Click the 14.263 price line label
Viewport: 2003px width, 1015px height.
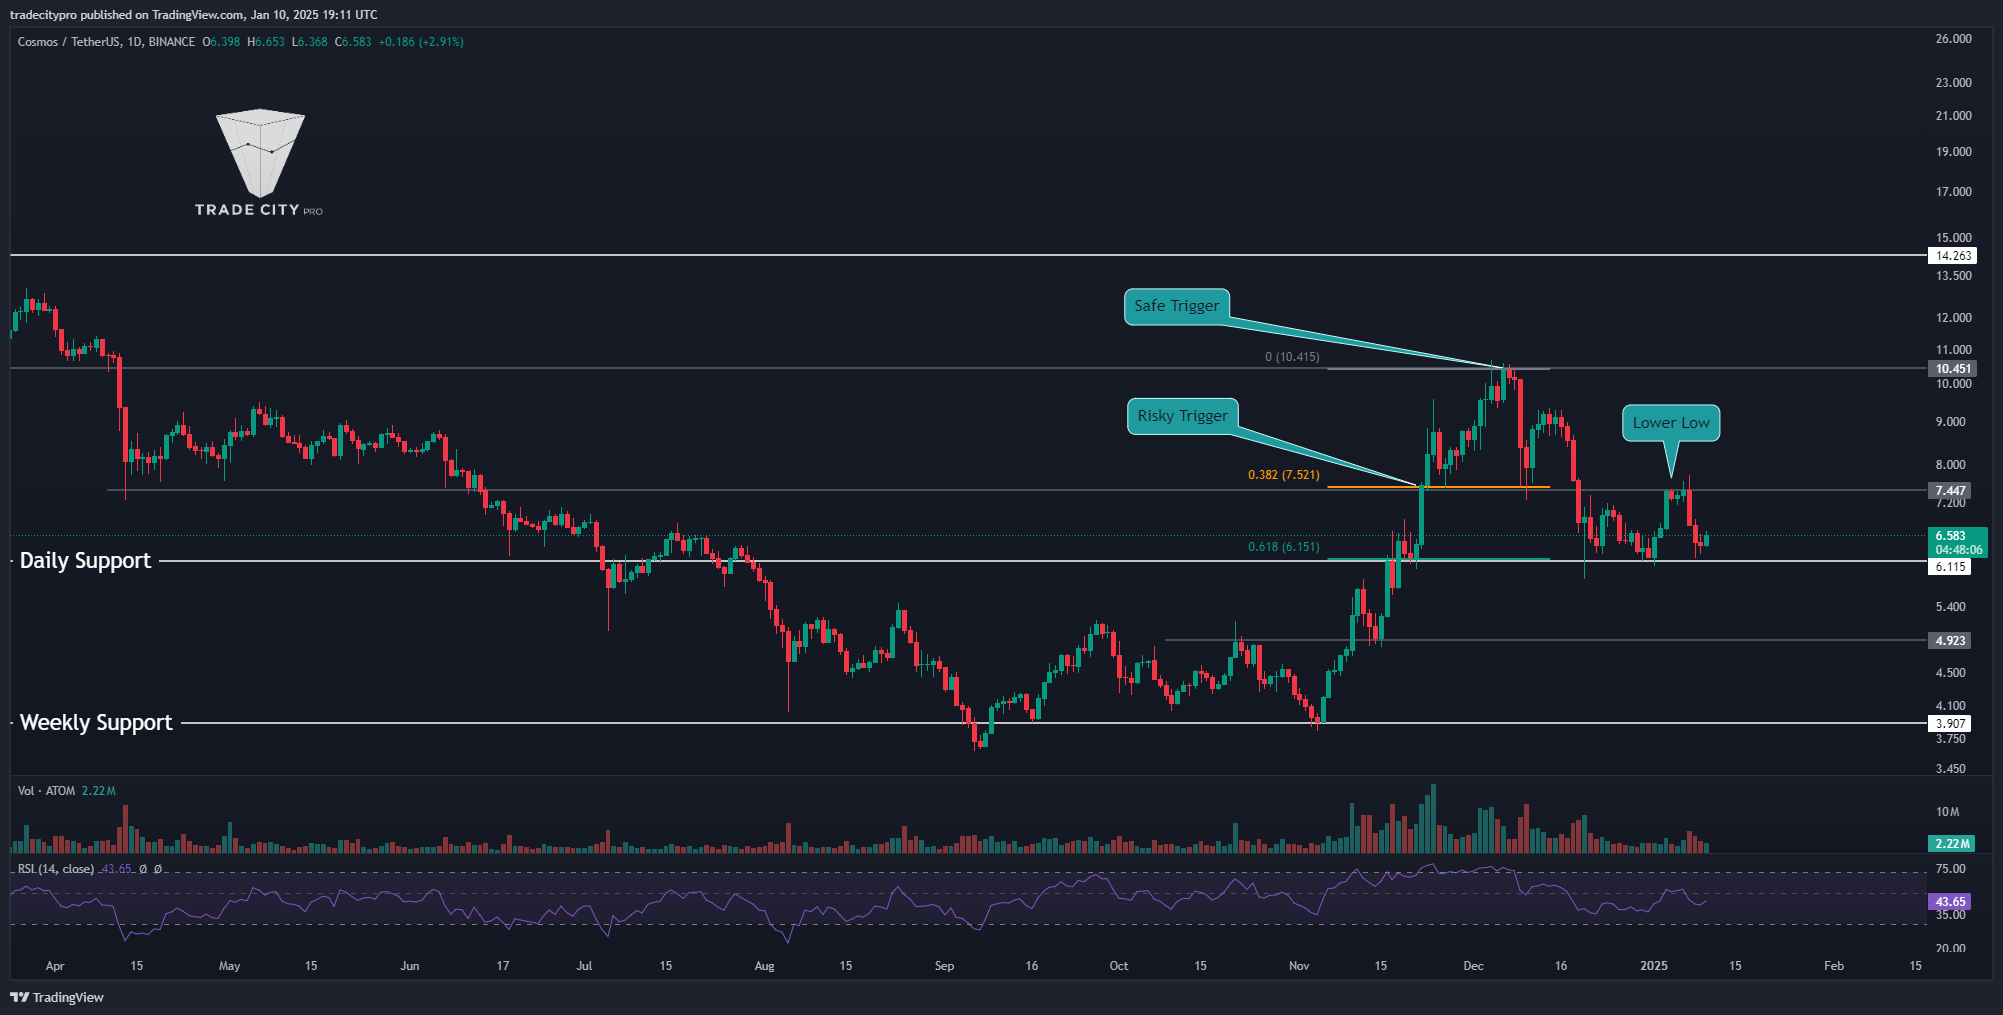click(x=1952, y=256)
